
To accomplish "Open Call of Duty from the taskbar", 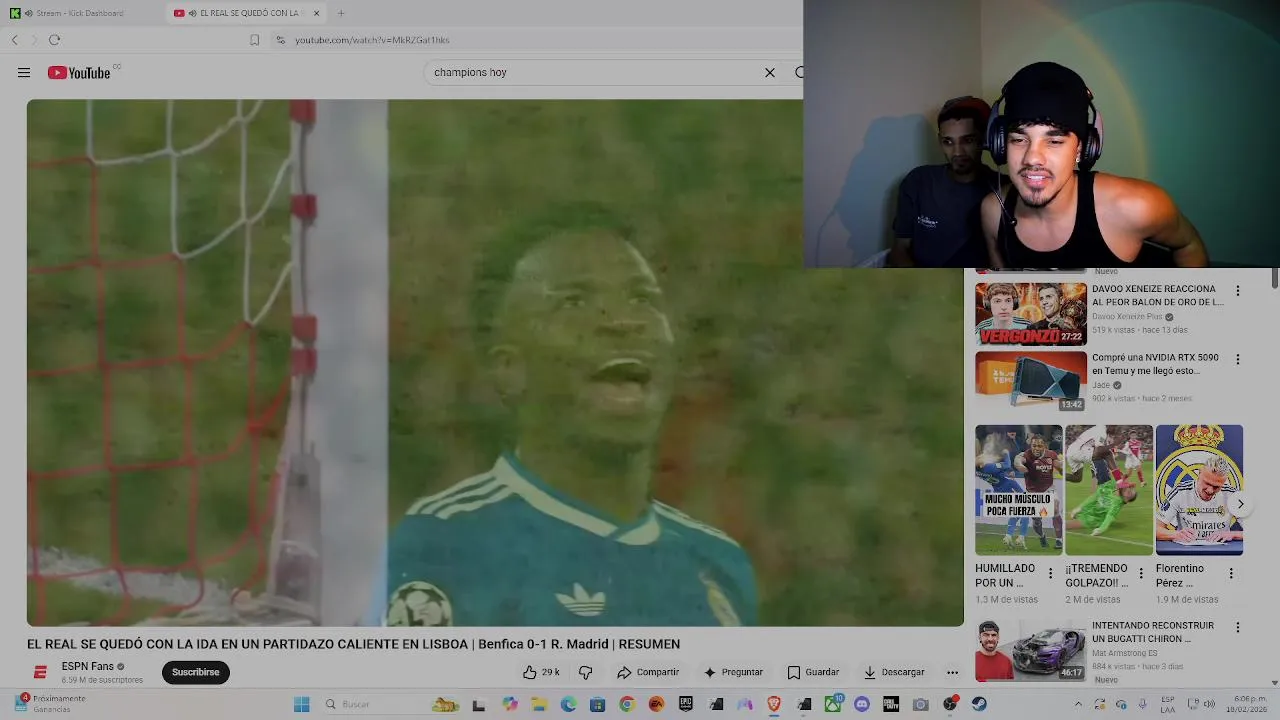I will point(891,704).
